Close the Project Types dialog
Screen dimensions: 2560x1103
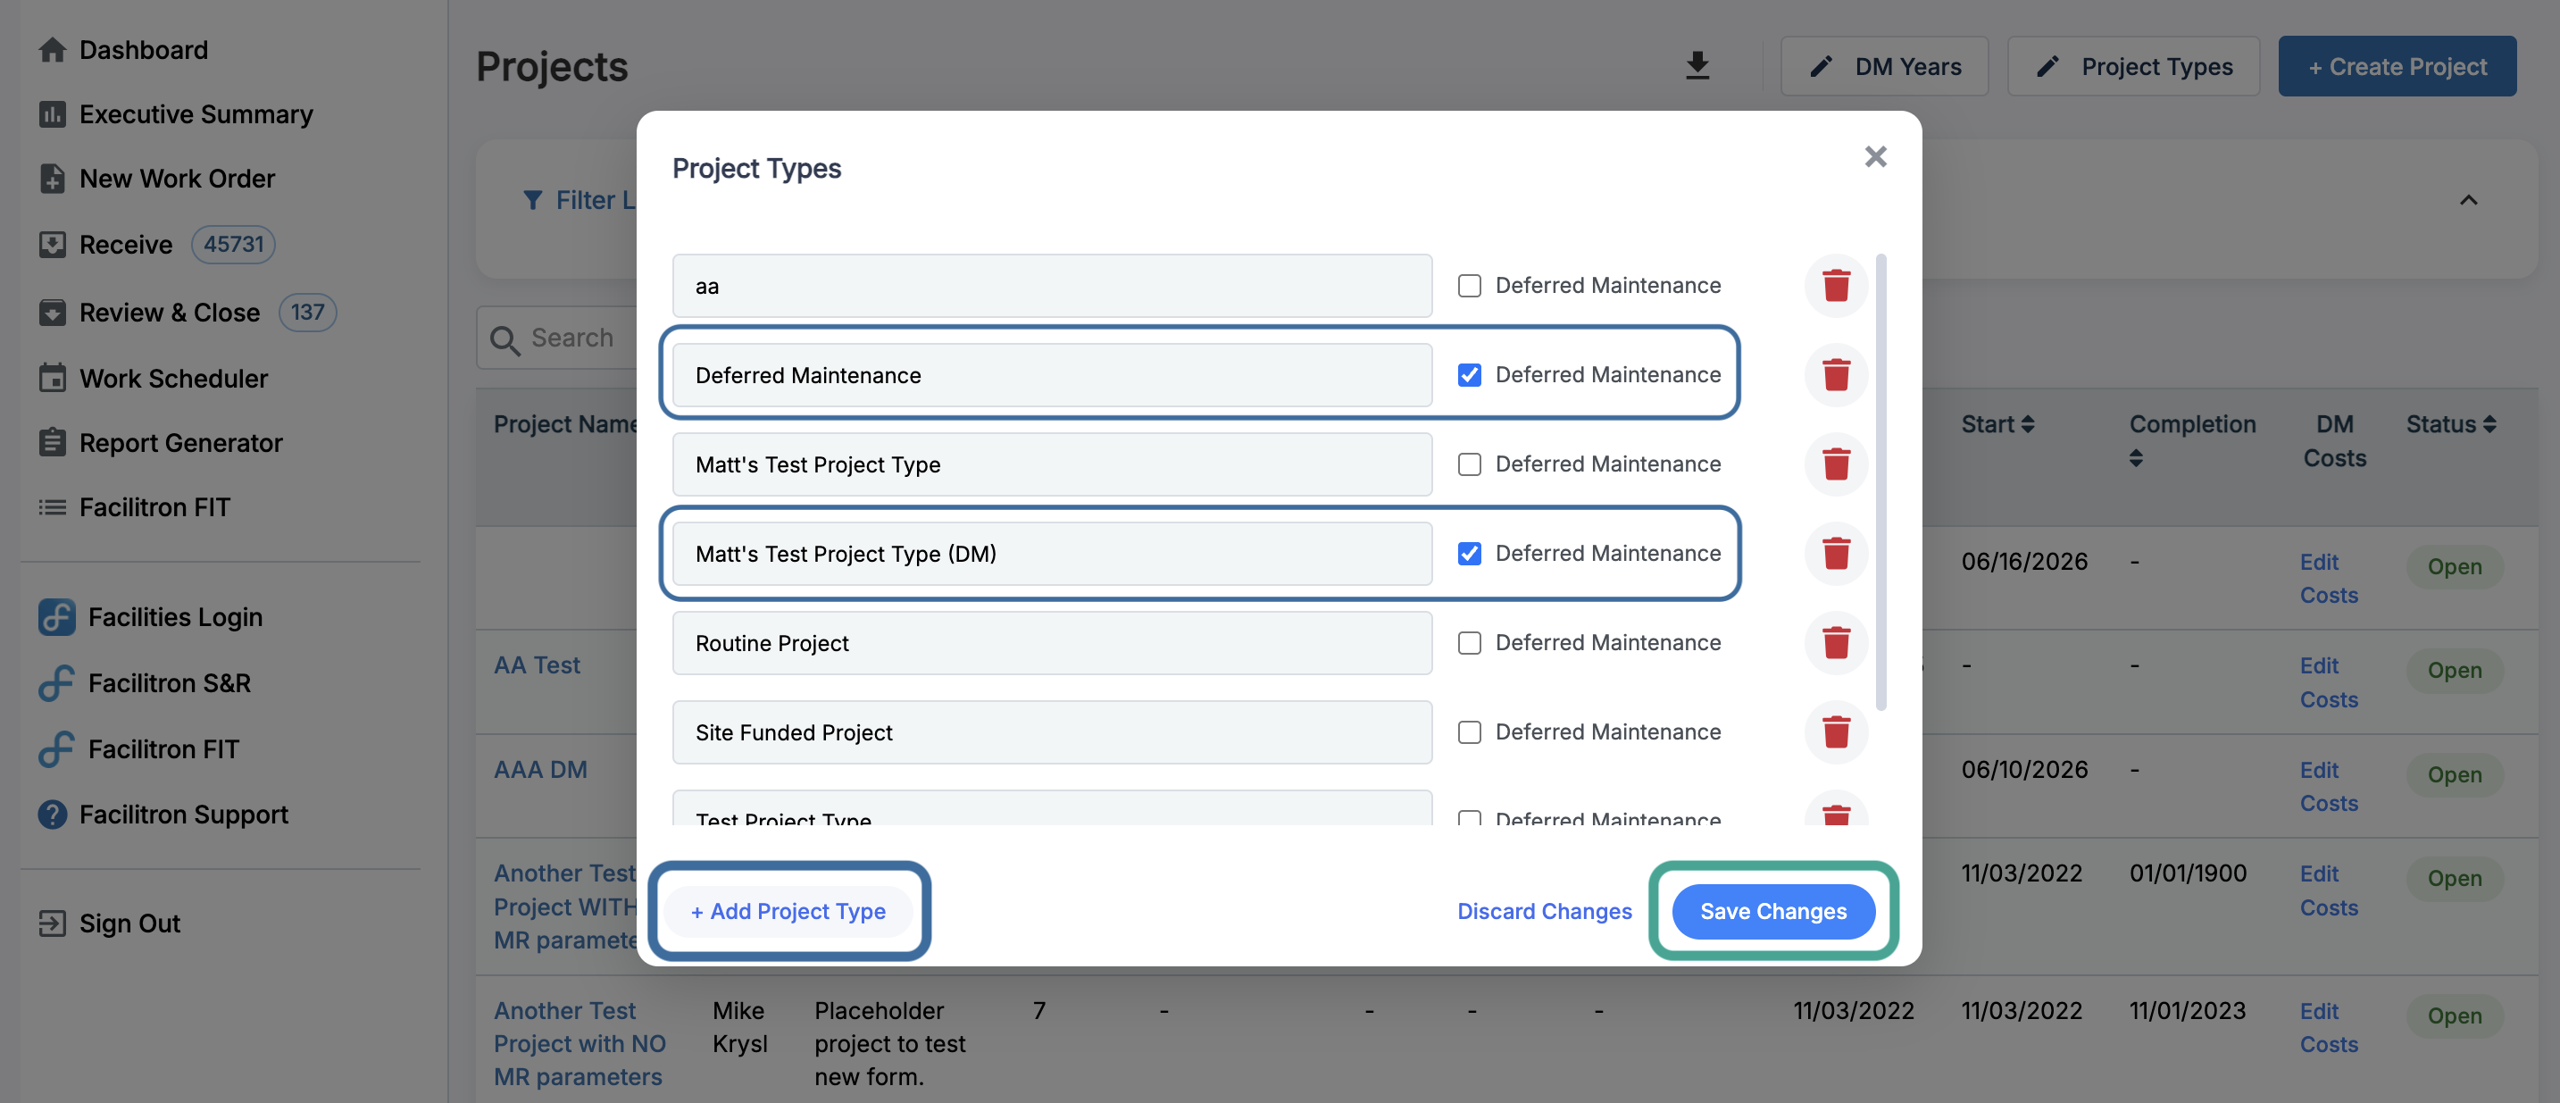1875,157
